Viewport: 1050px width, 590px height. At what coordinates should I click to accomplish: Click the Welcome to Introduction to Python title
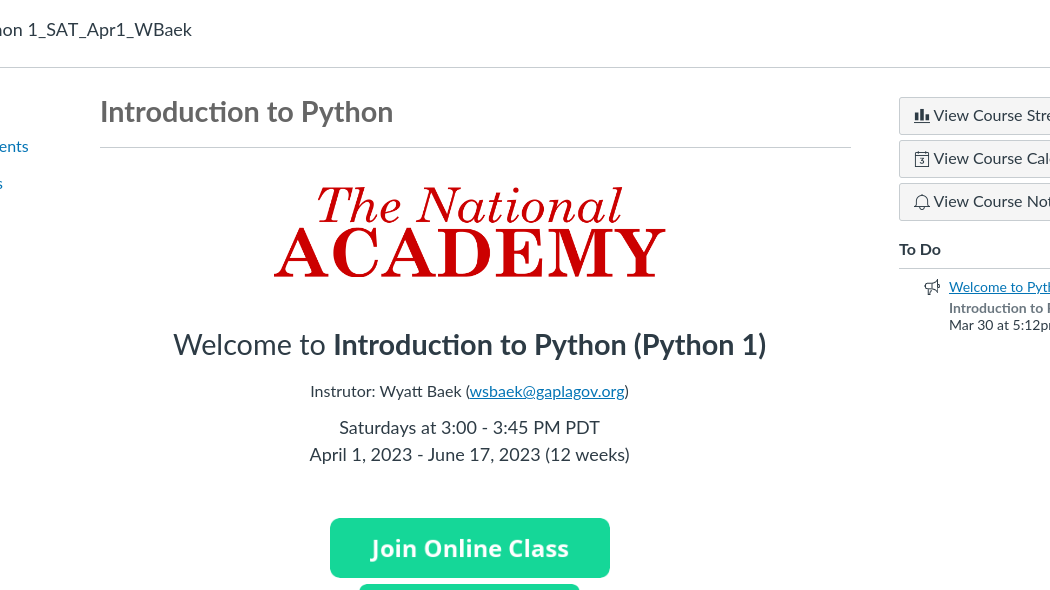[470, 345]
